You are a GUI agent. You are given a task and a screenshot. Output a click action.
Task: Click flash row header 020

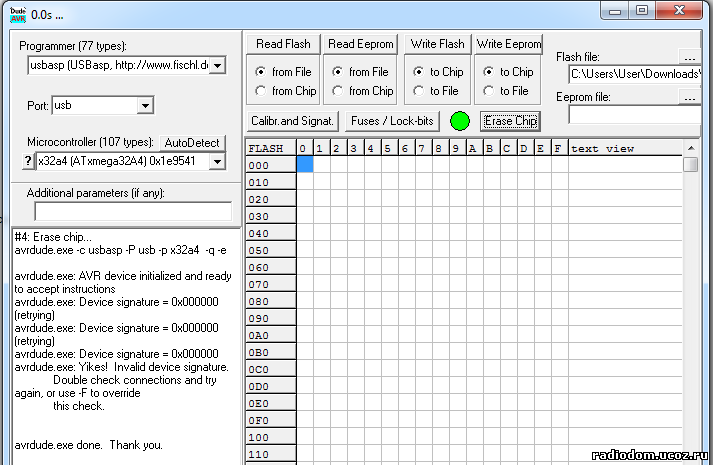pos(271,199)
